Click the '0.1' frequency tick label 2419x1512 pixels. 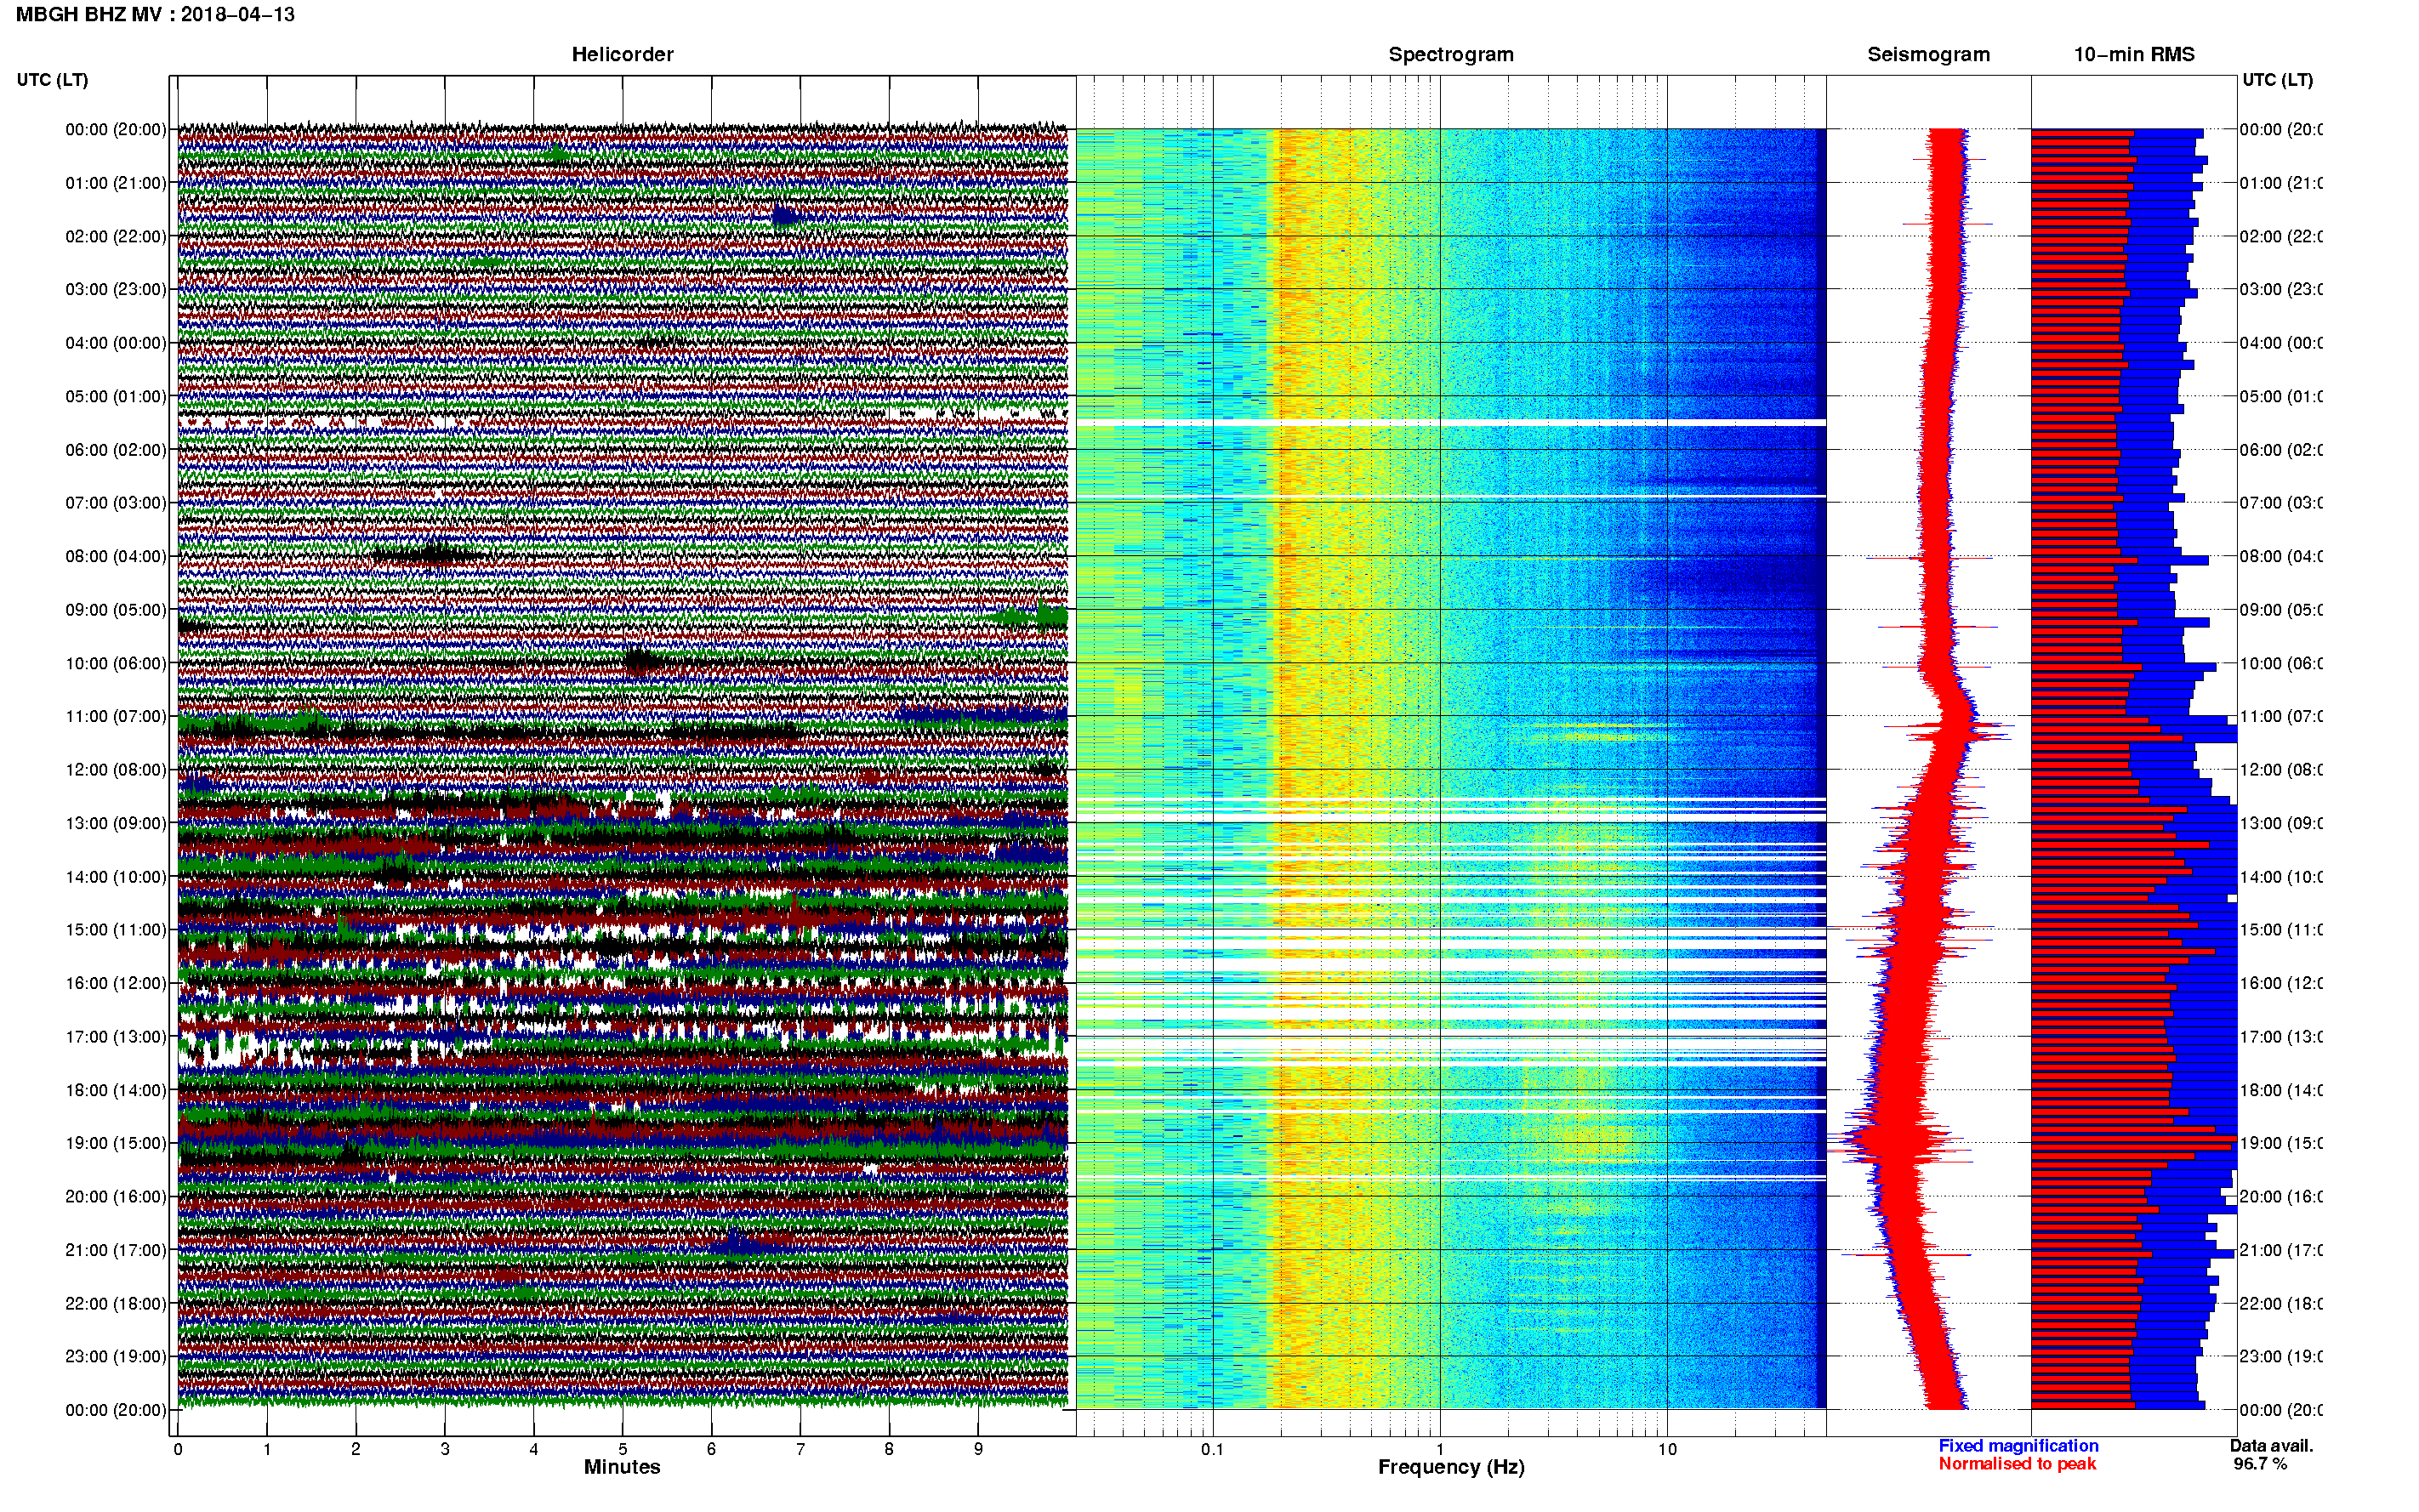[x=1212, y=1449]
